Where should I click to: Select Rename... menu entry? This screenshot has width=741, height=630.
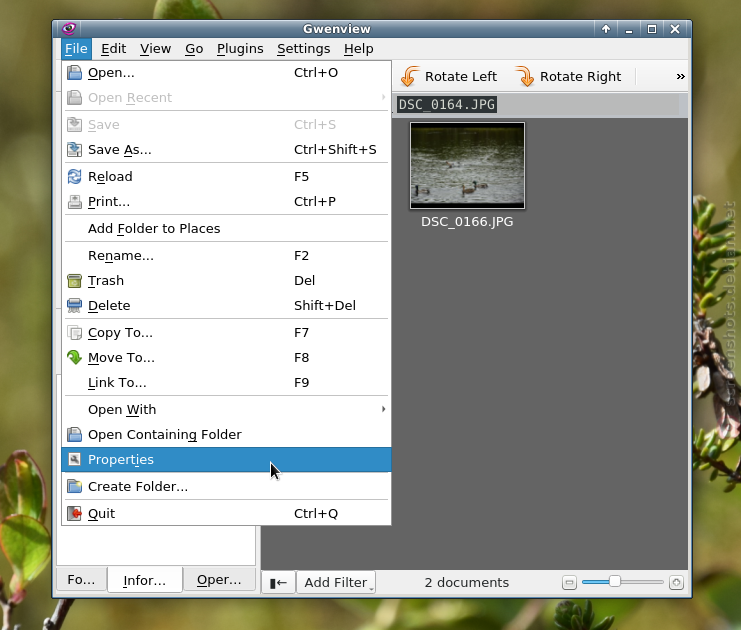226,256
